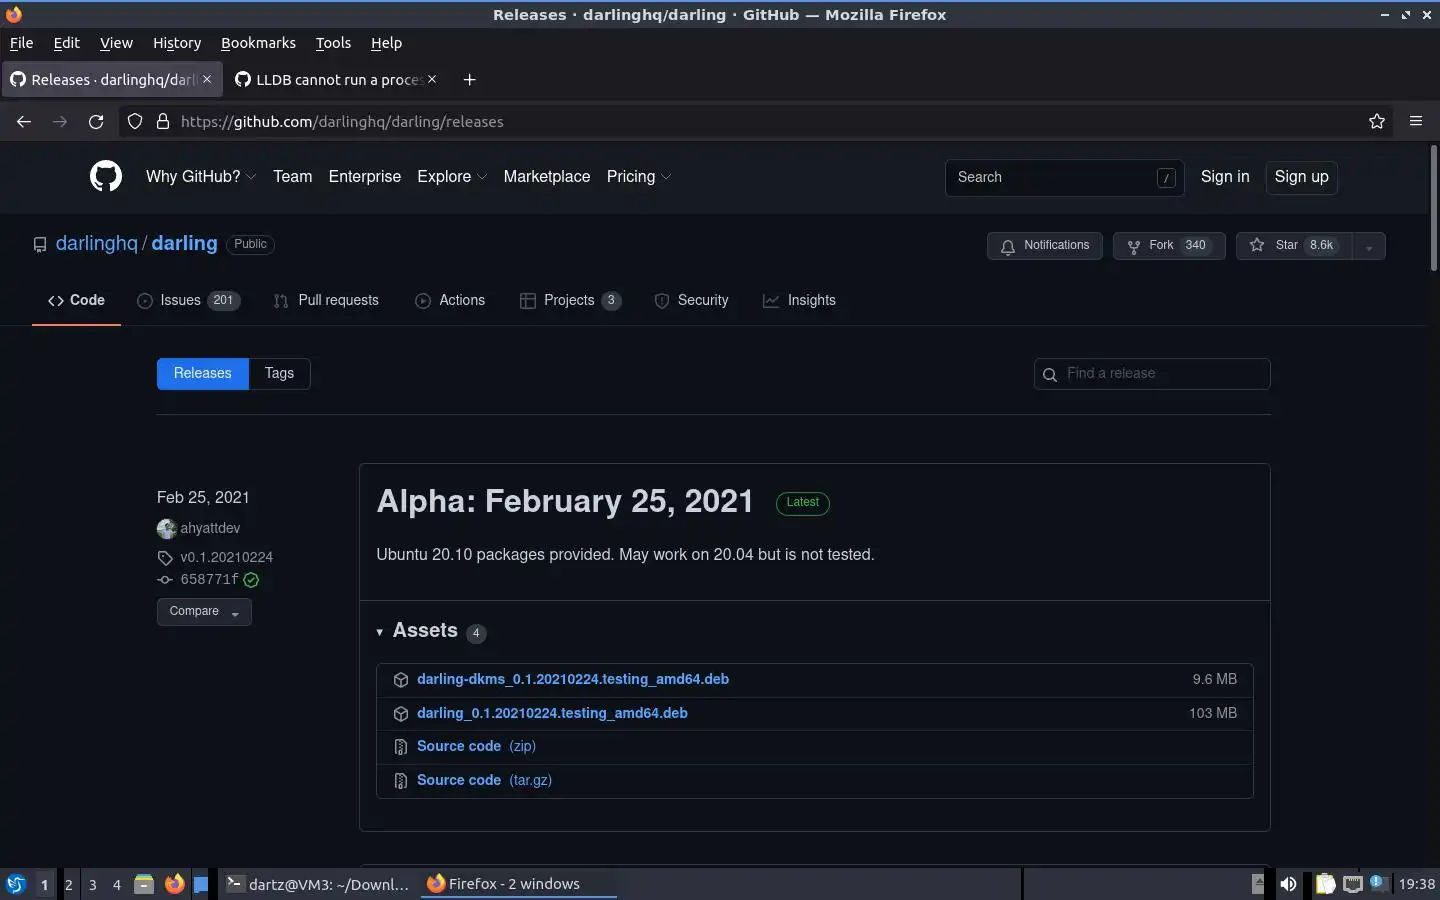Viewport: 1440px width, 900px height.
Task: Open the Actions tab
Action: [x=450, y=300]
